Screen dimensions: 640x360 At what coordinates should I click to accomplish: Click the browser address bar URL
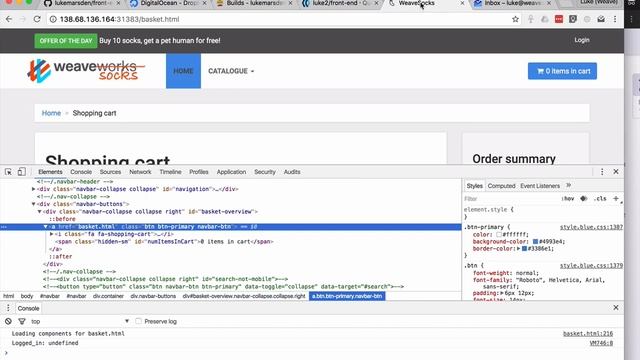point(119,19)
